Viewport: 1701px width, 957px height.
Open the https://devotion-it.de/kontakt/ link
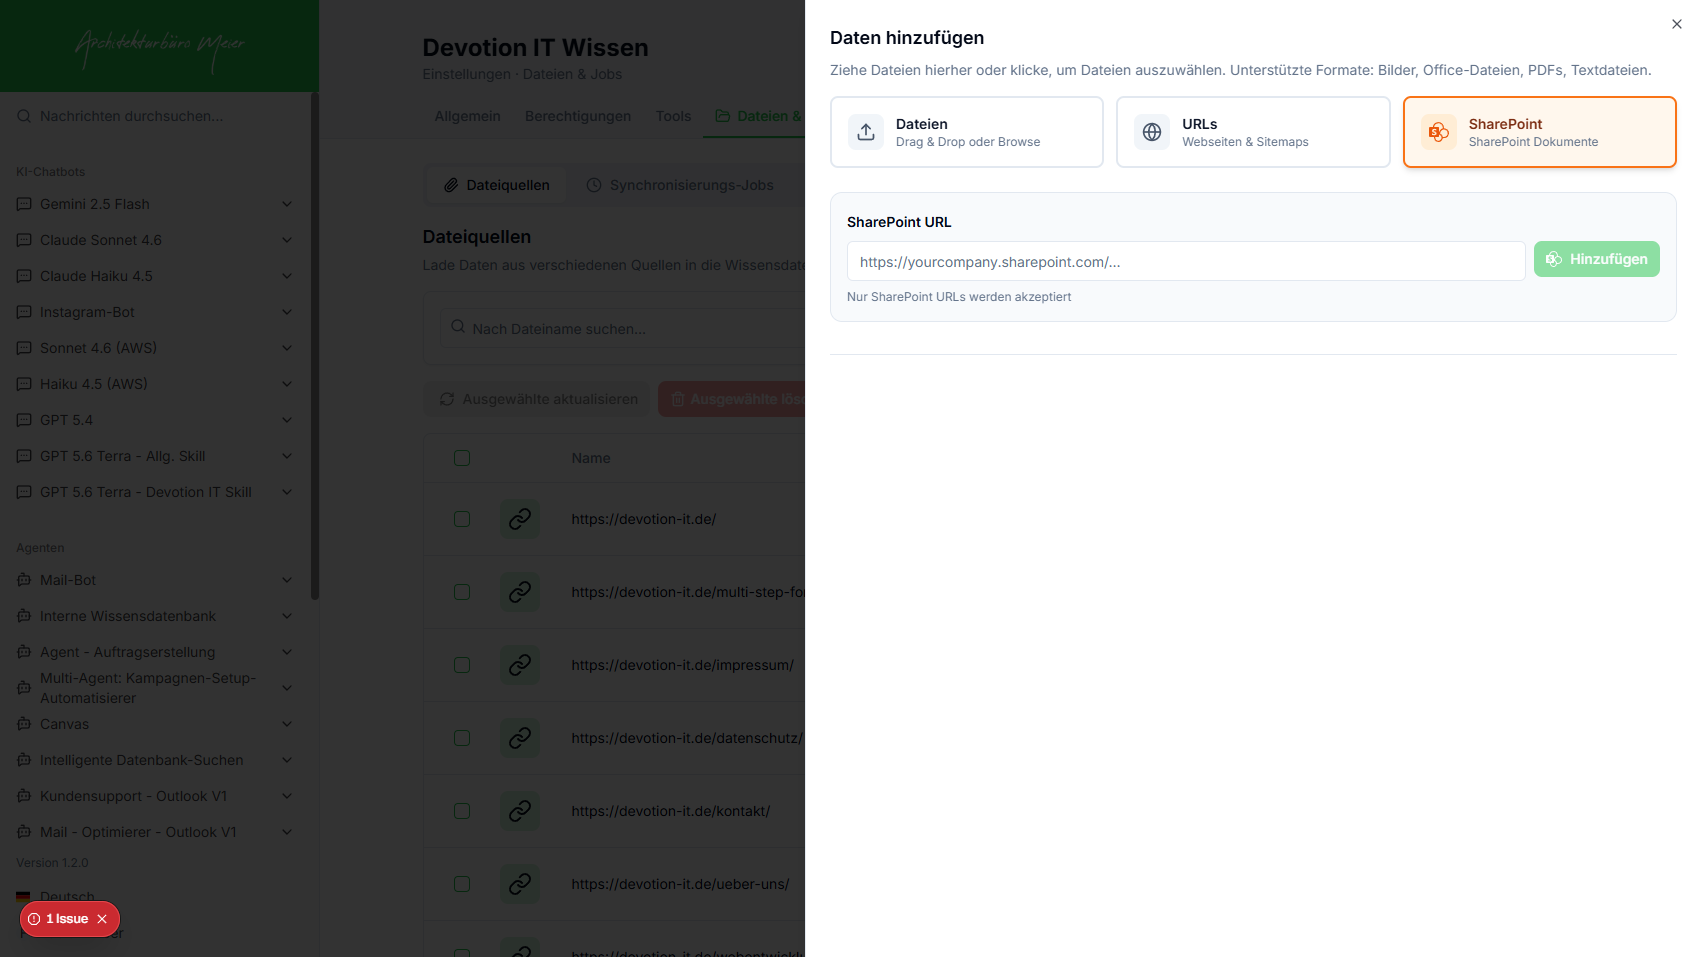671,811
